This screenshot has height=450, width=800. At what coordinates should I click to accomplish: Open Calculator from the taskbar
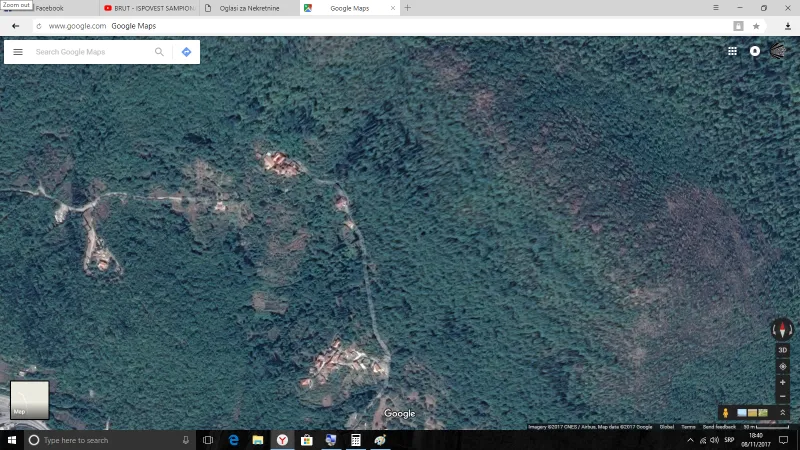[355, 440]
